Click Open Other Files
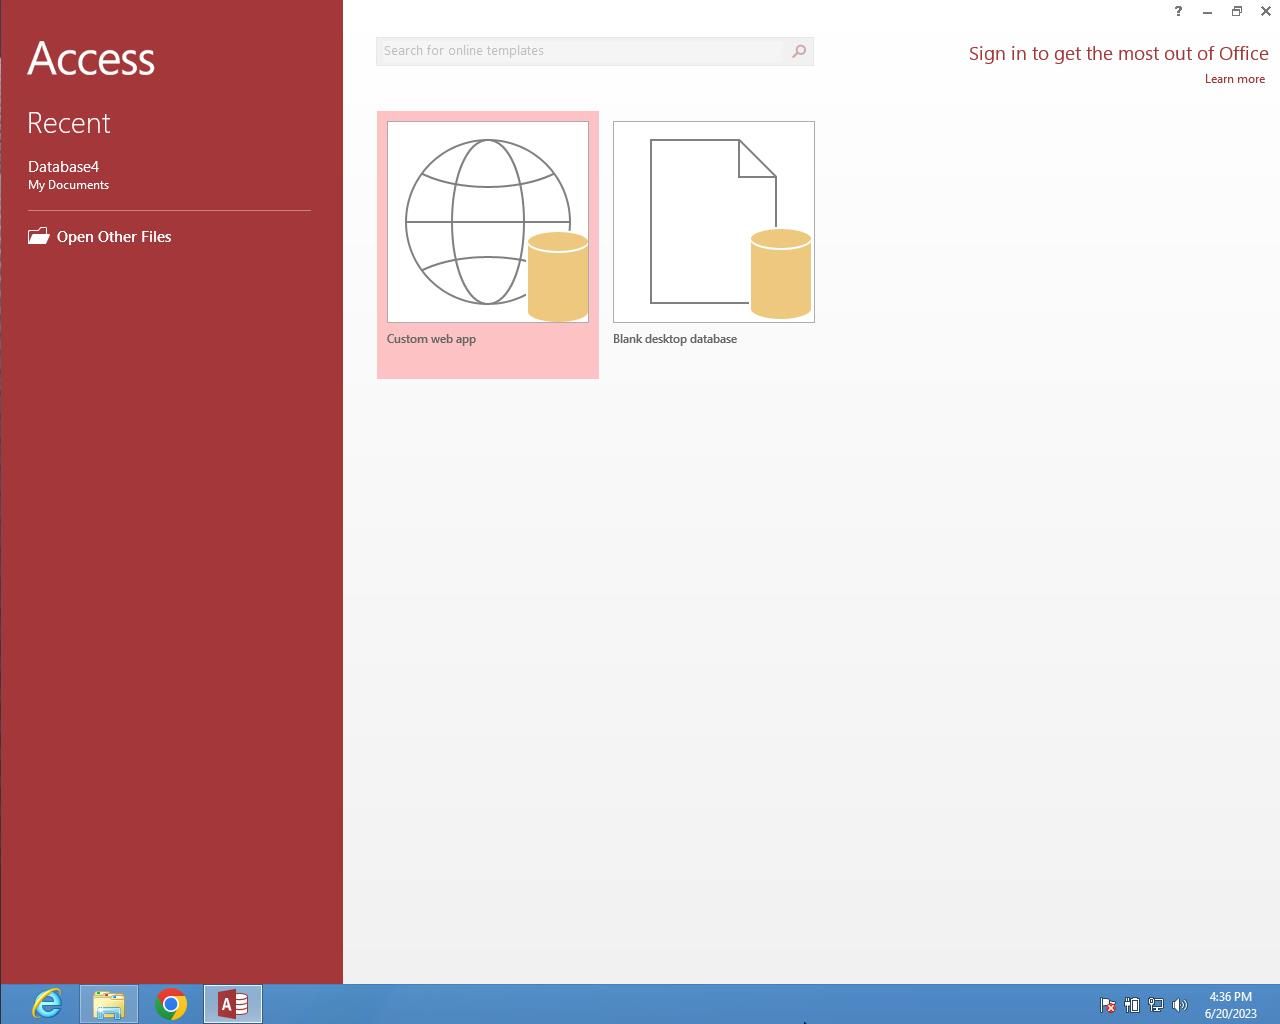 click(113, 237)
